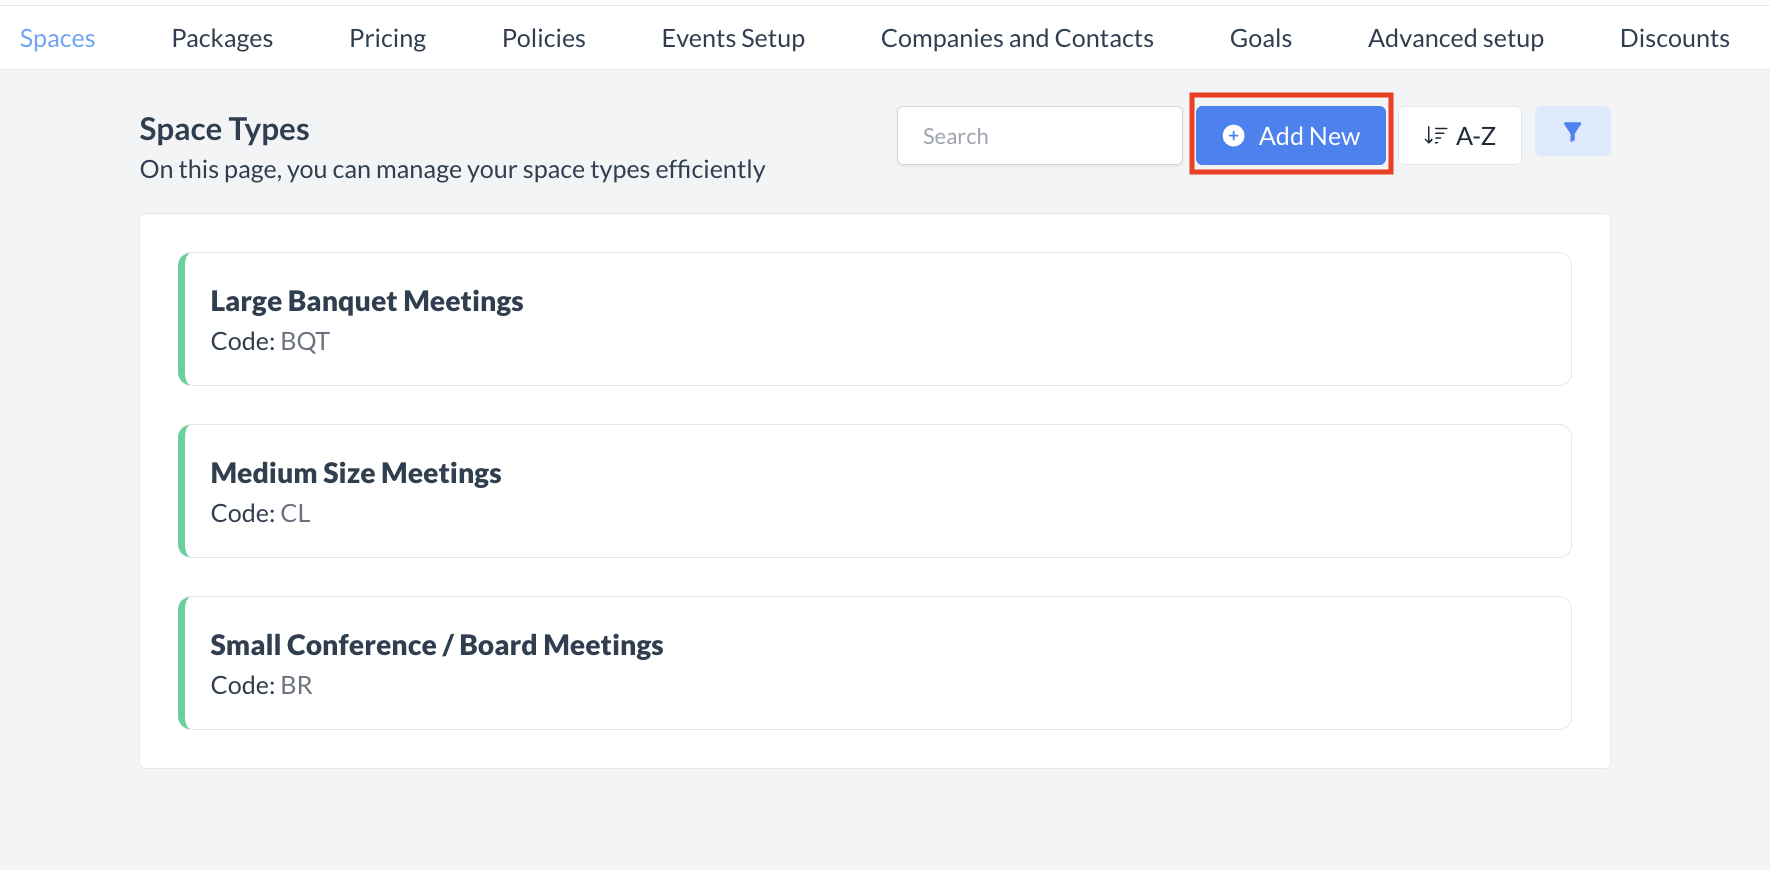This screenshot has width=1770, height=870.
Task: Click the A-Z sort order icon
Action: pyautogui.click(x=1435, y=135)
